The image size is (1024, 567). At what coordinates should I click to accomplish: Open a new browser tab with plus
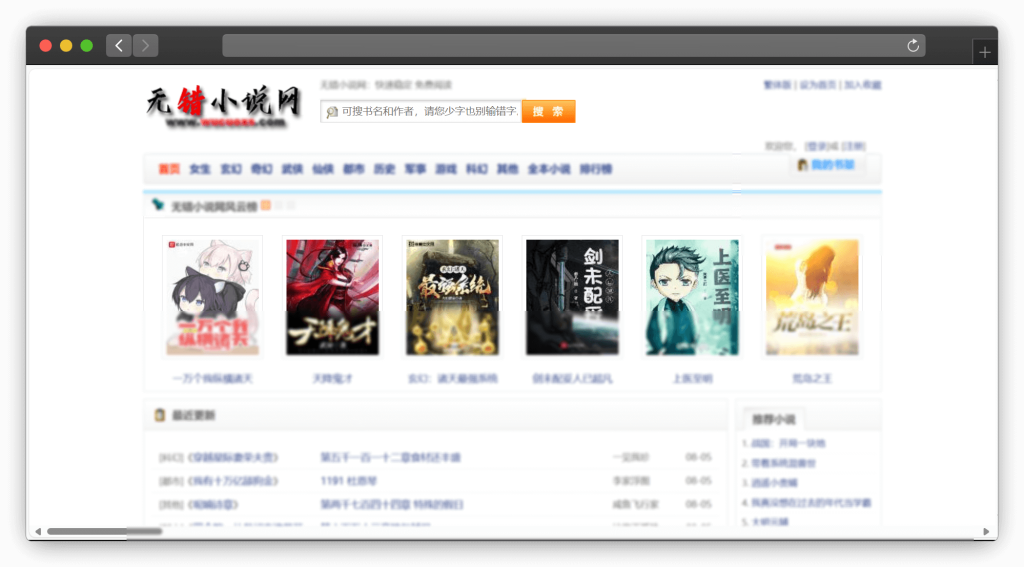[x=985, y=52]
